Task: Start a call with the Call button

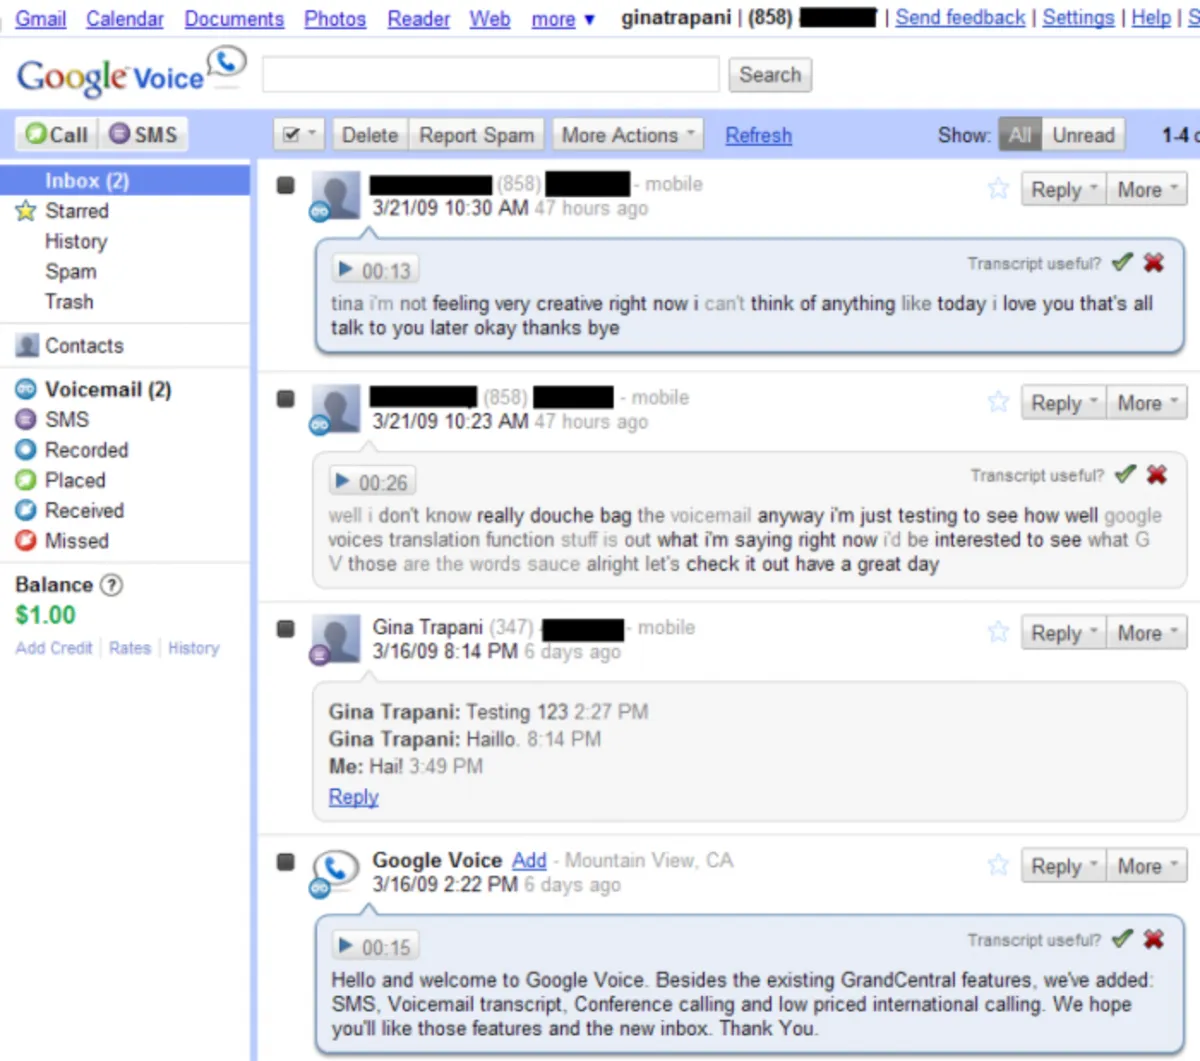Action: tap(57, 134)
